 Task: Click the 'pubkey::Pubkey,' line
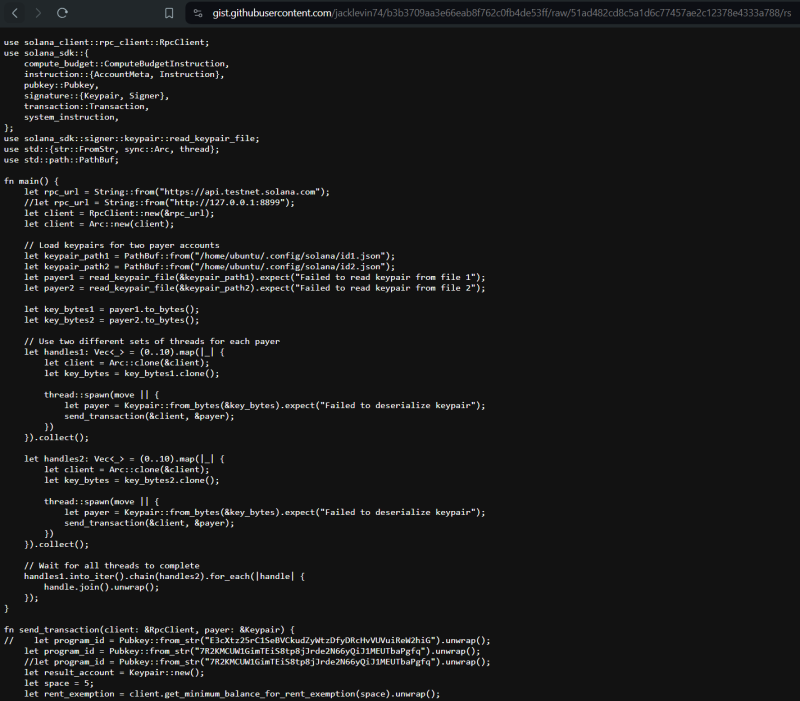(x=61, y=85)
